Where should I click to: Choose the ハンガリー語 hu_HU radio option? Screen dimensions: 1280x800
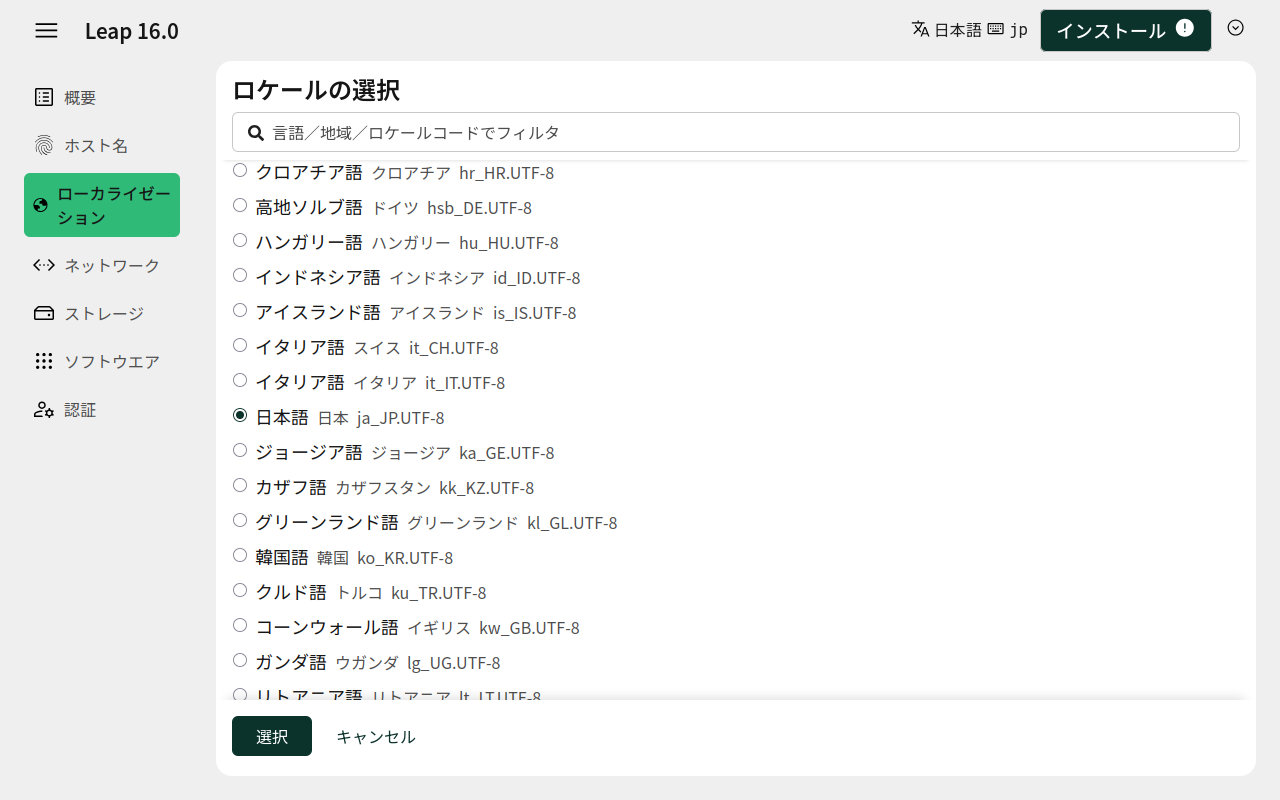tap(240, 240)
